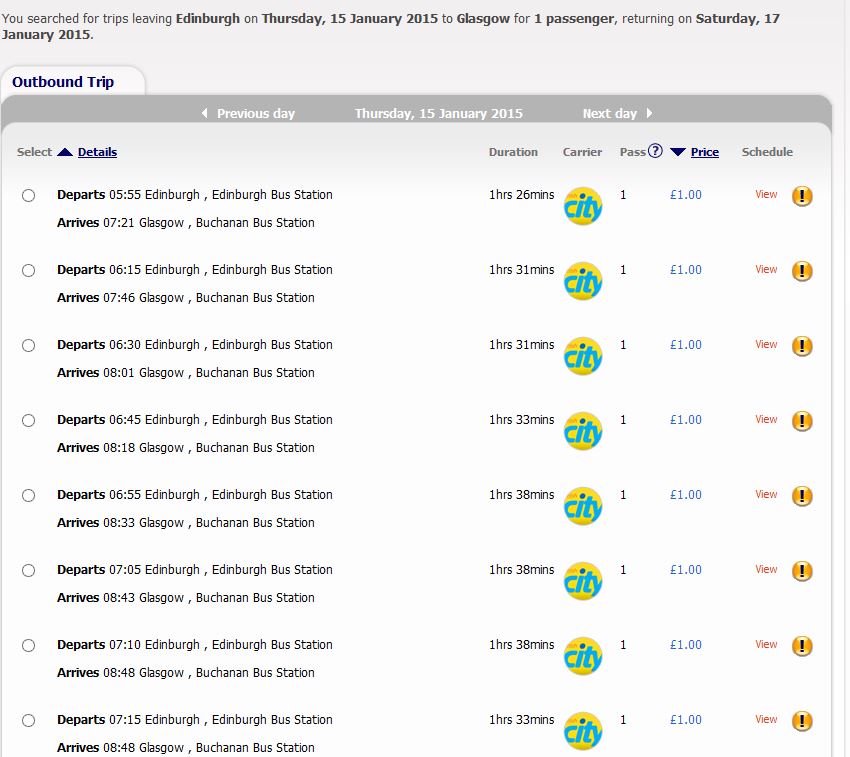This screenshot has height=757, width=850.
Task: Go to Previous day results
Action: tap(255, 113)
